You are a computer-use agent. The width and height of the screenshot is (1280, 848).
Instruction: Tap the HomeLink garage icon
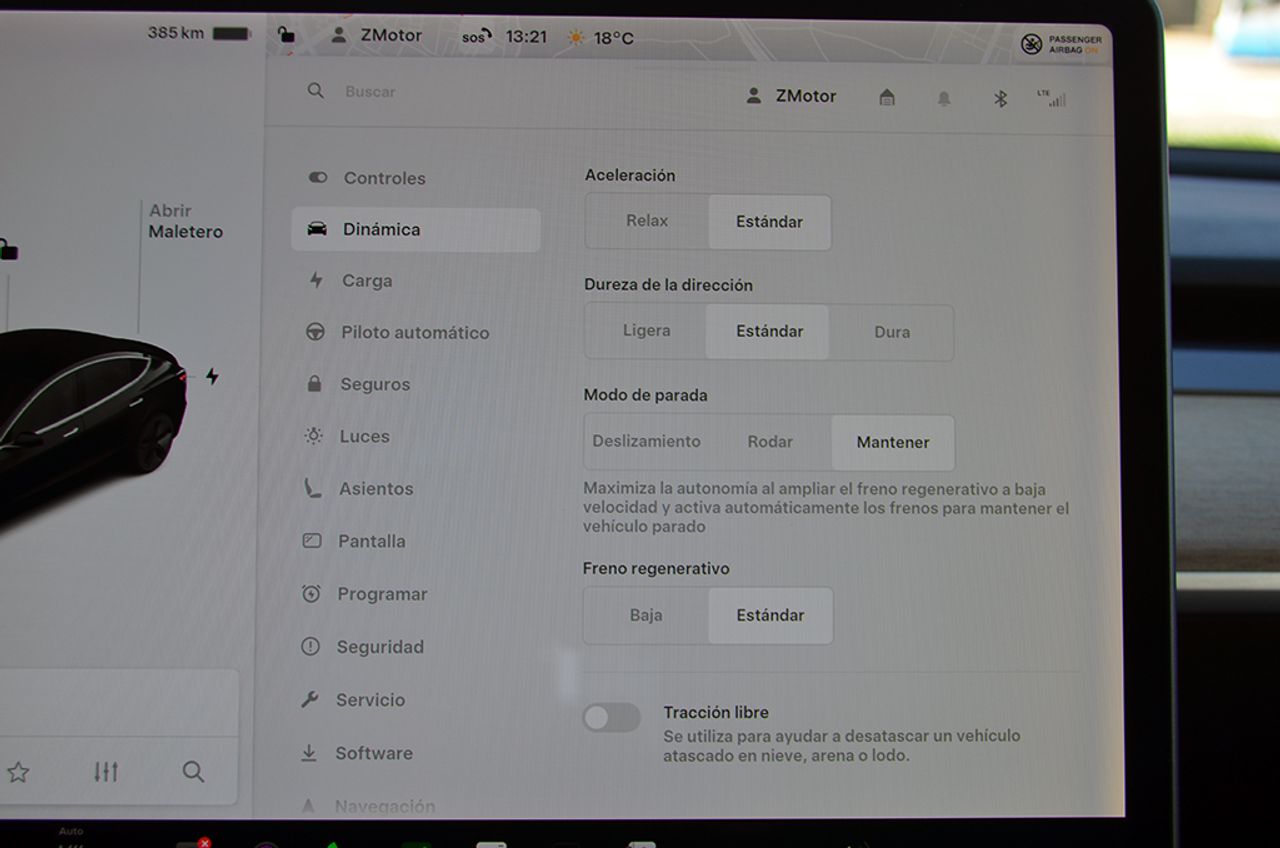coord(886,97)
